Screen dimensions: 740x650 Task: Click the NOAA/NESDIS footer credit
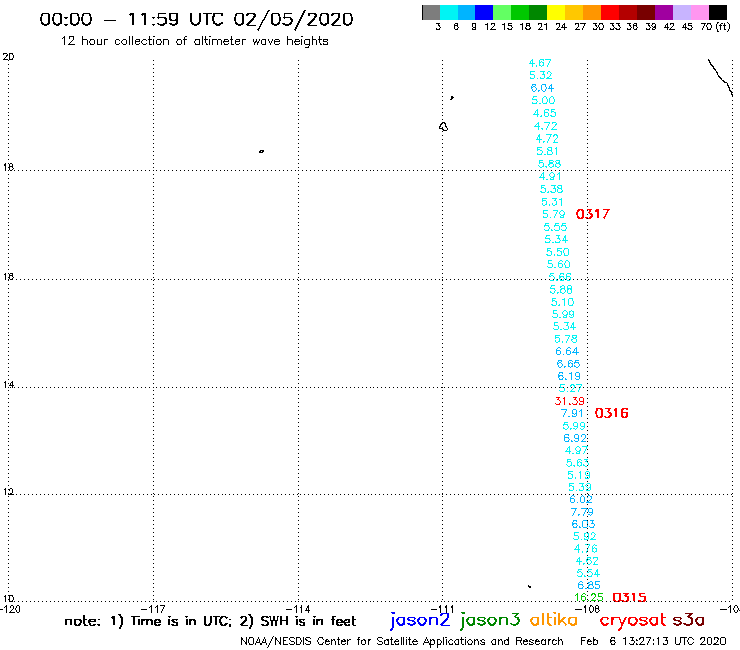(x=402, y=641)
